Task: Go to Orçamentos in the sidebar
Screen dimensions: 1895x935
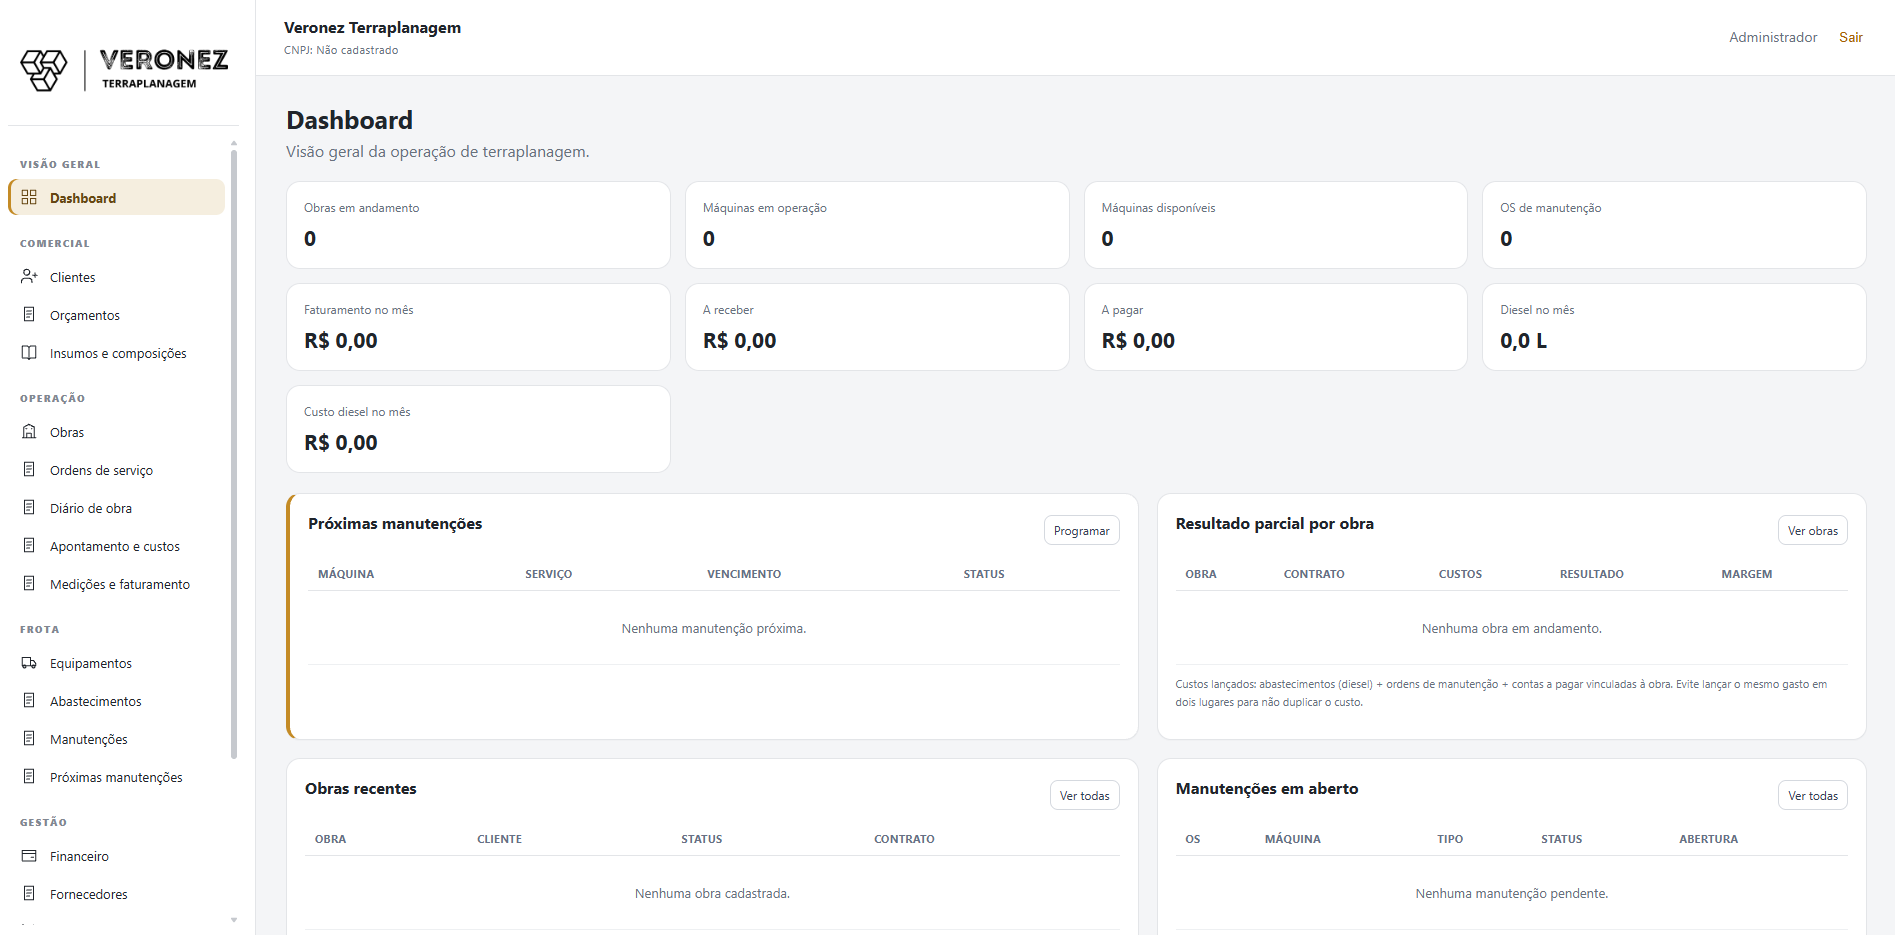Action: click(x=117, y=315)
